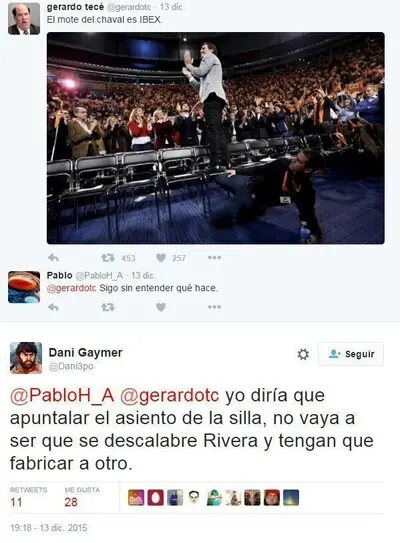Follow Dani Gaymer with Seguir button
The image size is (400, 543).
(x=351, y=354)
